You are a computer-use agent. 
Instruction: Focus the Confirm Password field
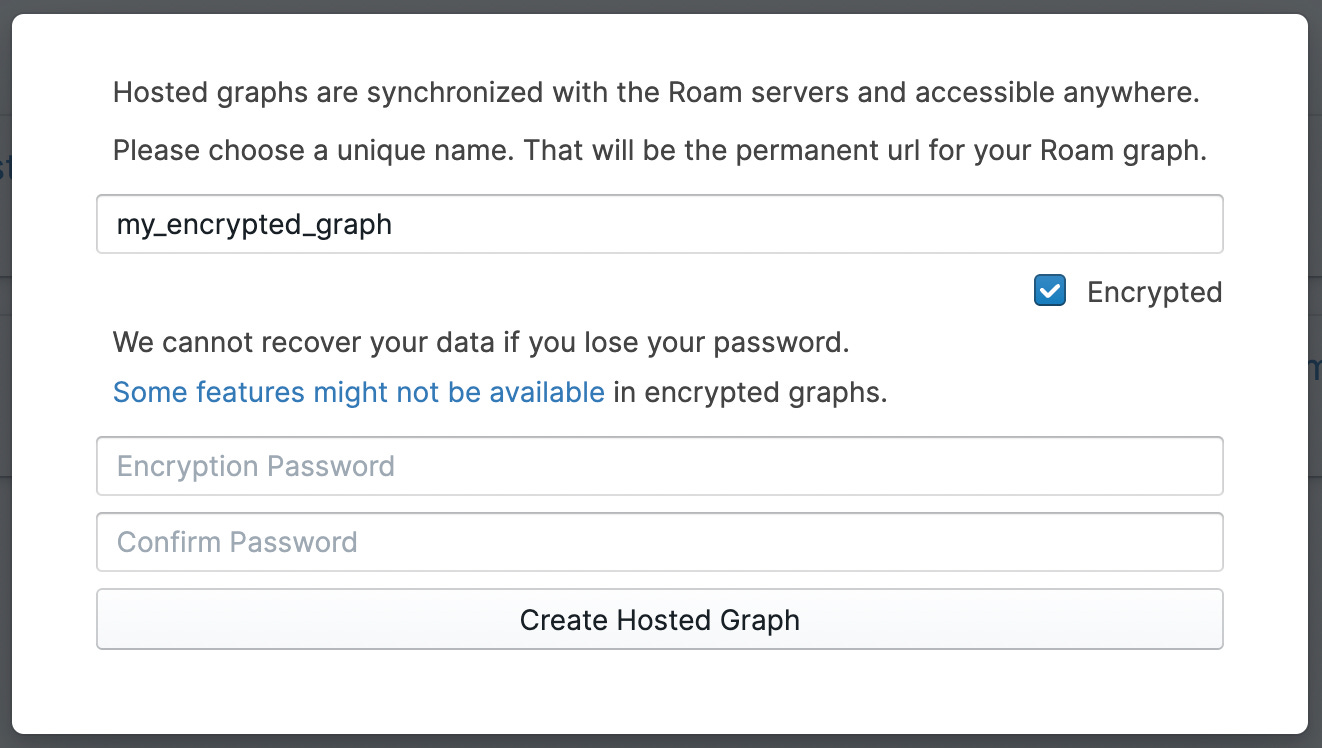(x=660, y=542)
